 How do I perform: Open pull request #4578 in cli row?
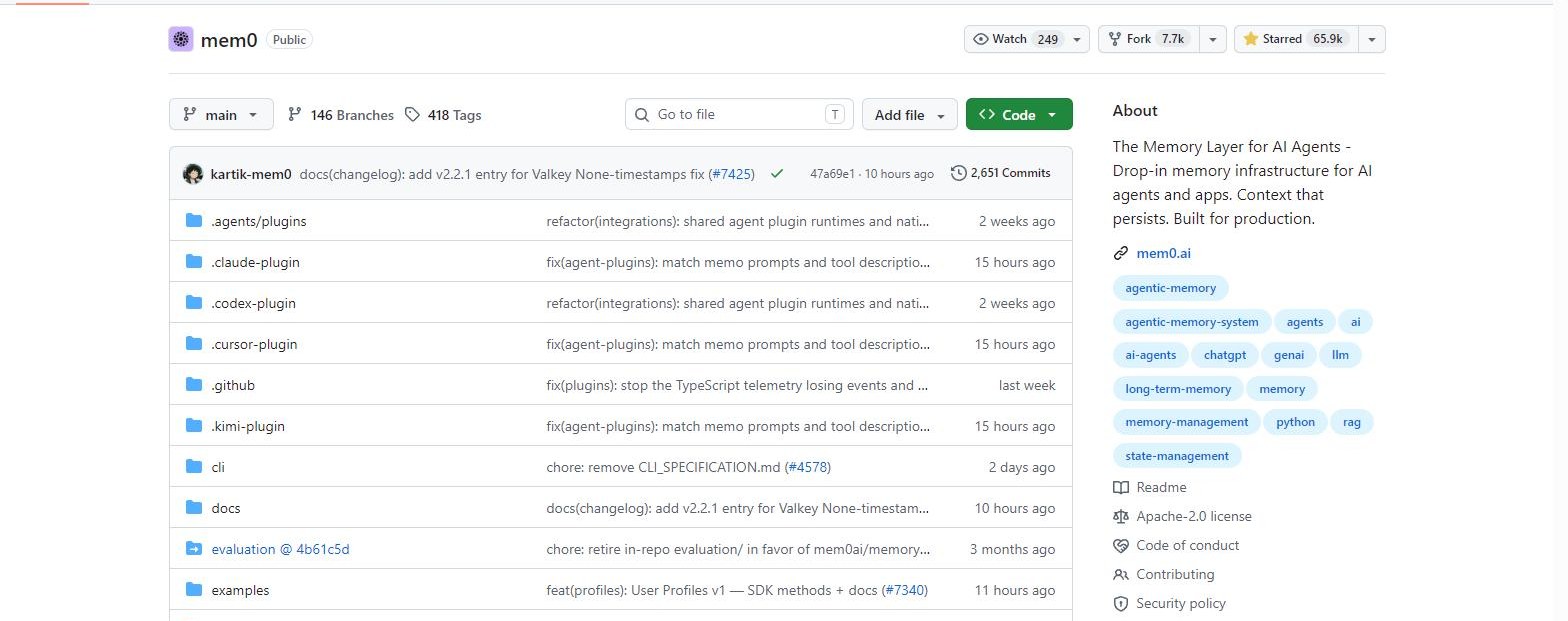point(808,467)
